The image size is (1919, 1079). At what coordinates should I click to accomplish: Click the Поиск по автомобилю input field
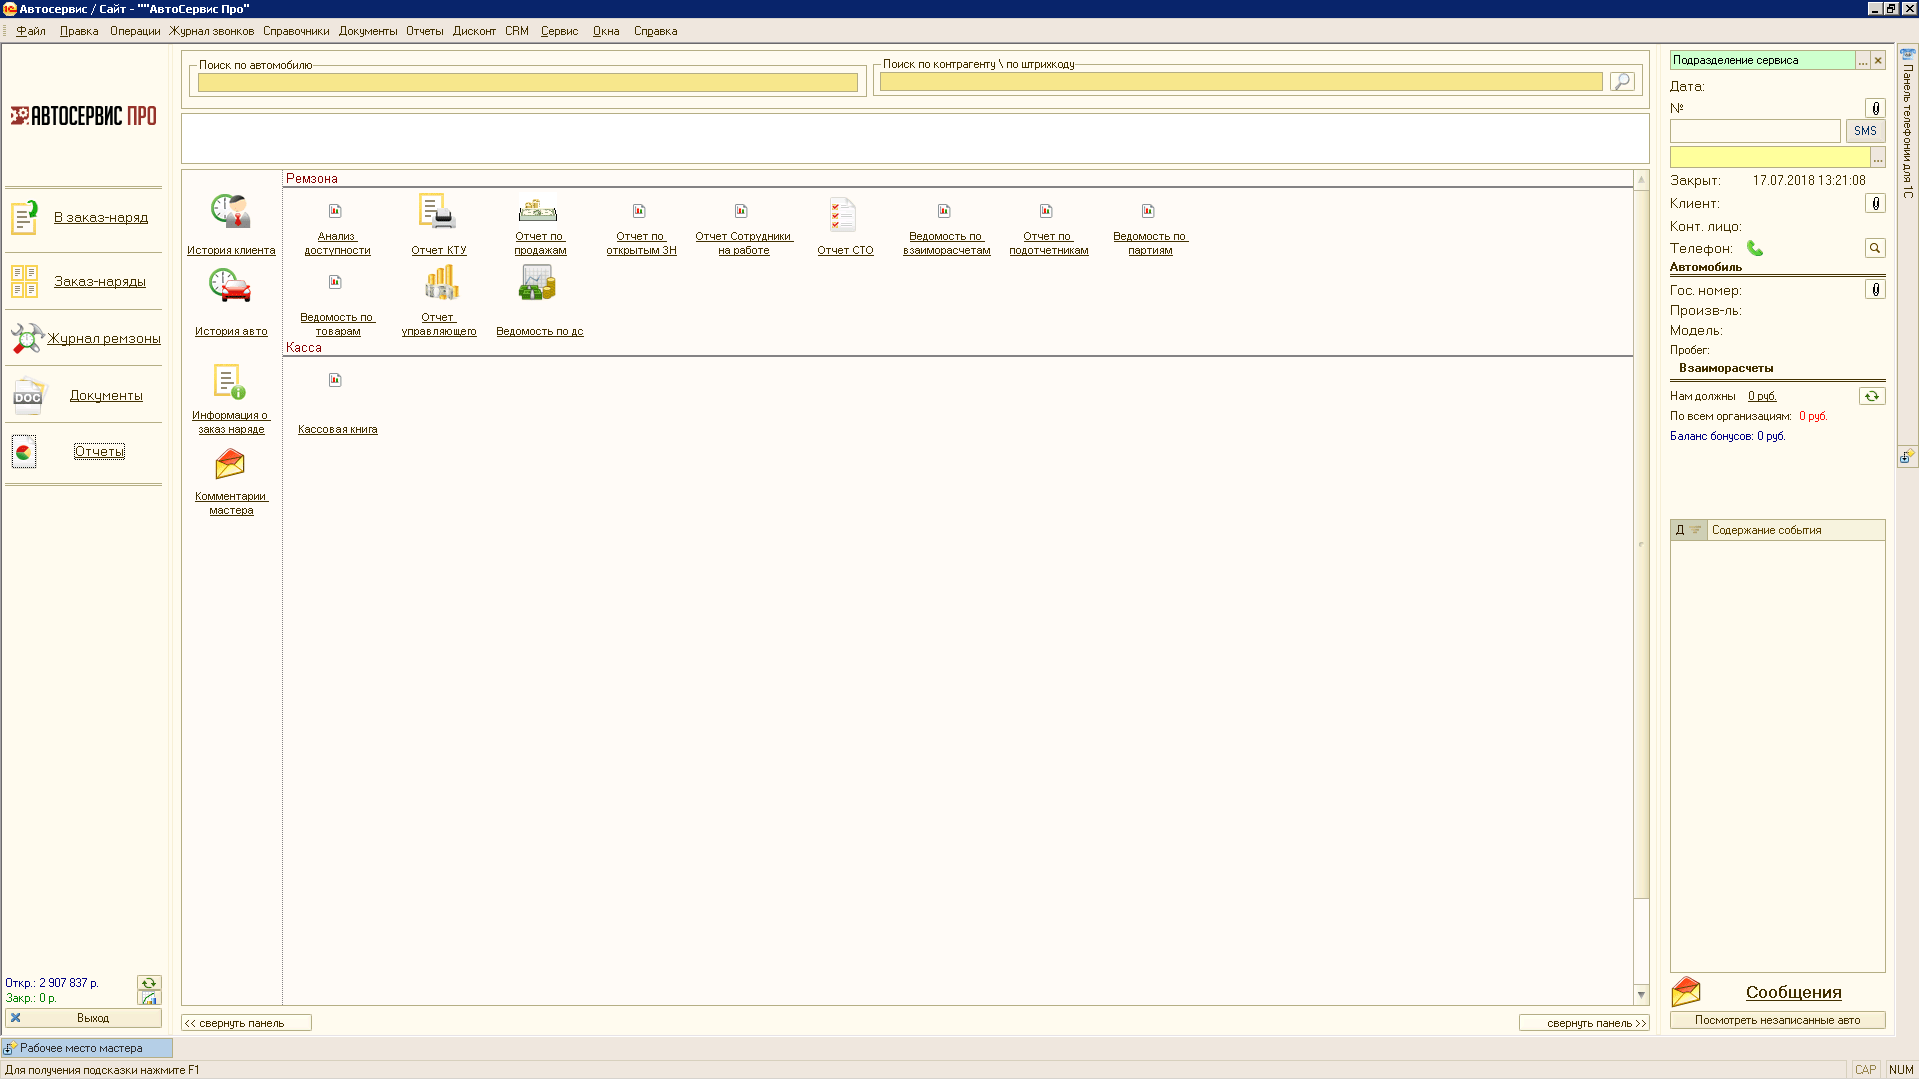coord(527,83)
